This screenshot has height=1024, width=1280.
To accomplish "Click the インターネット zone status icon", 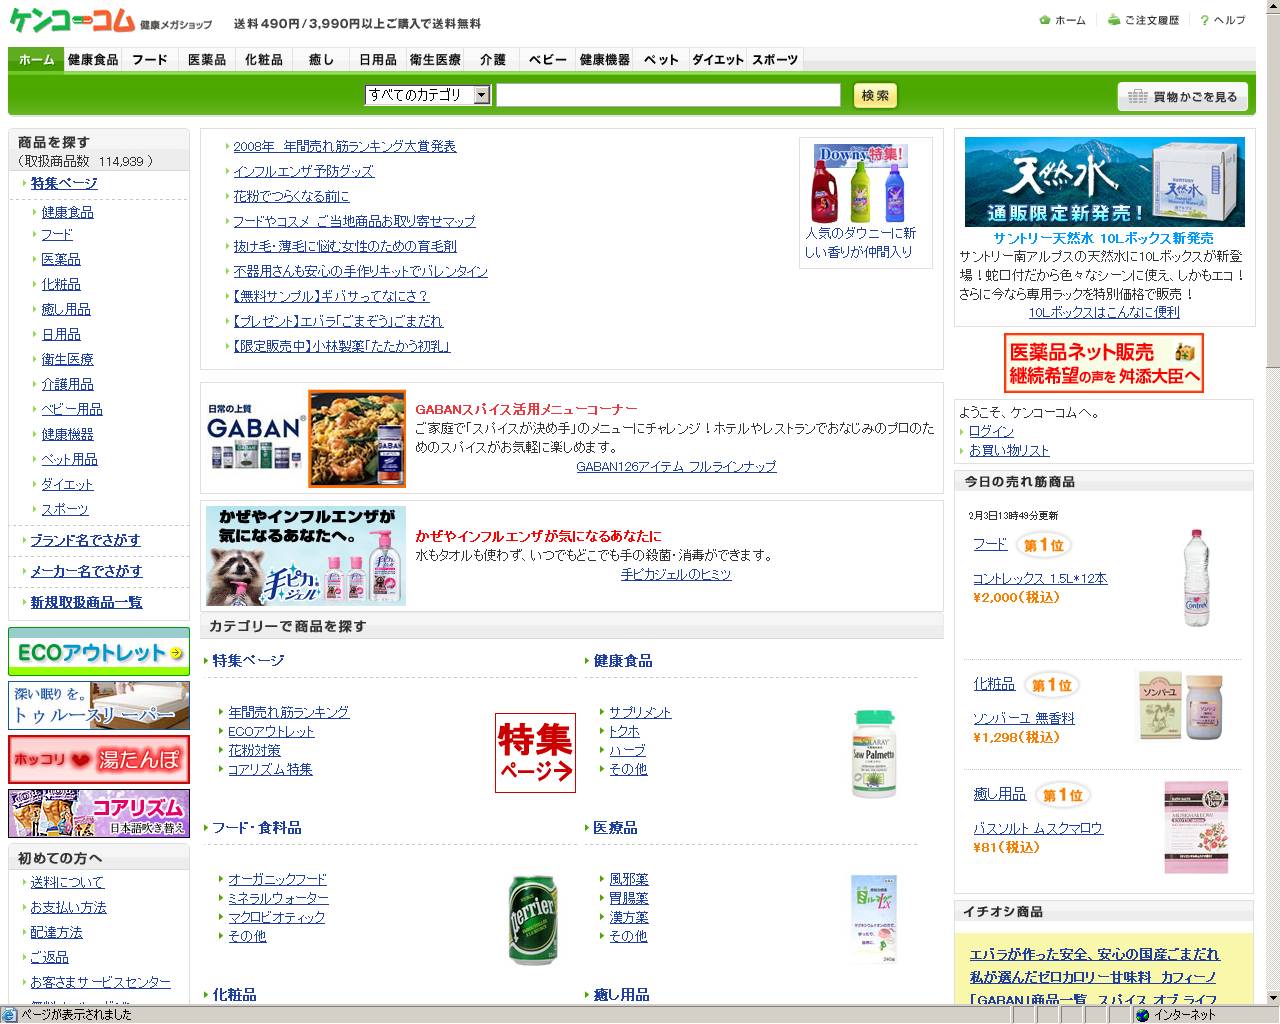I will [x=1142, y=1015].
